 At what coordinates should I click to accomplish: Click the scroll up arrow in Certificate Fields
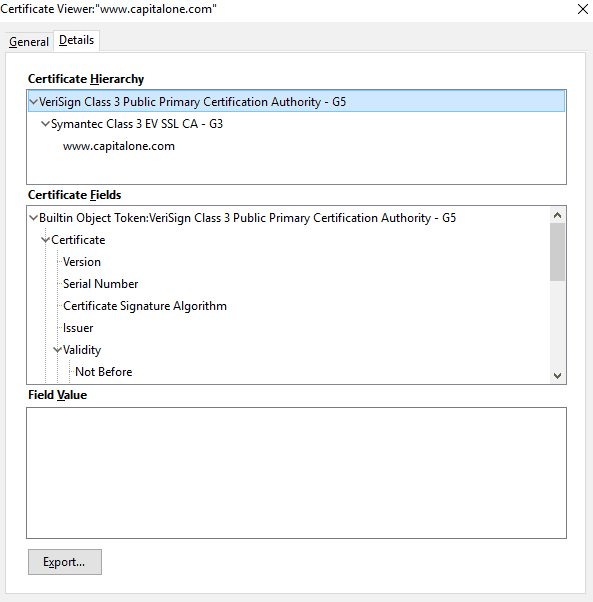pos(557,215)
